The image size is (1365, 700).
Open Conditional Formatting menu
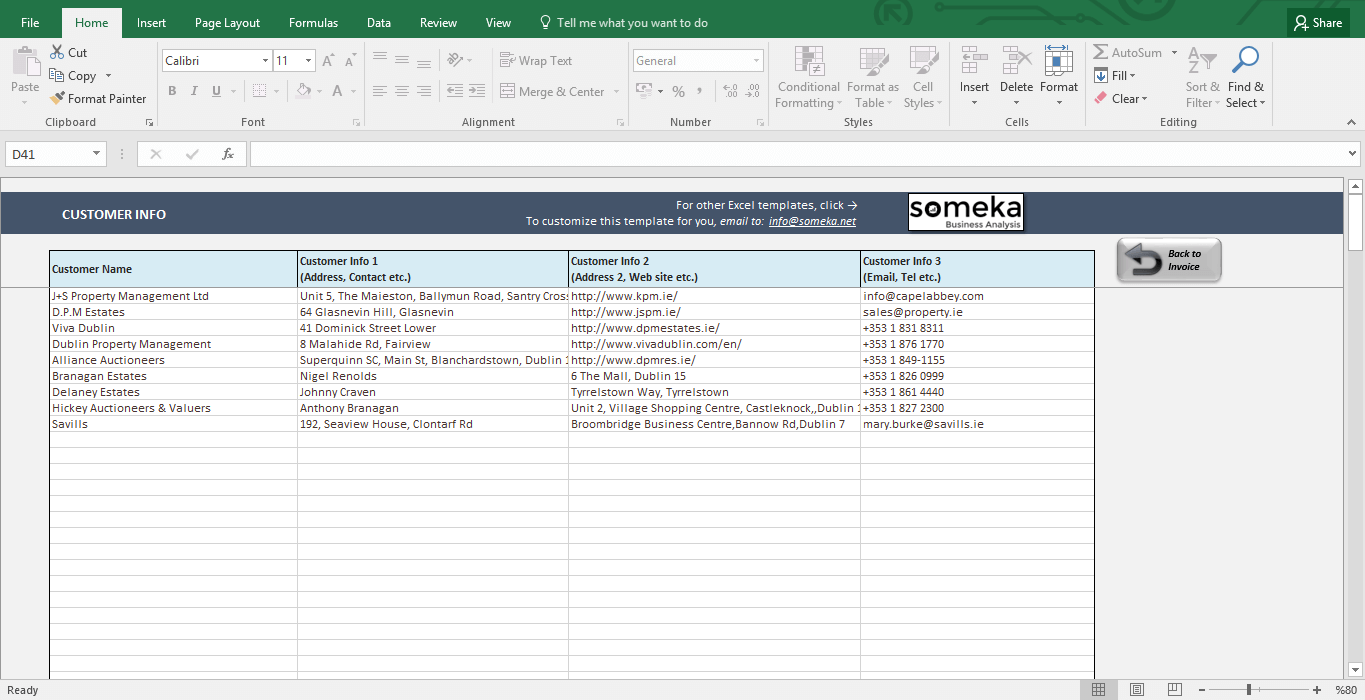(808, 77)
